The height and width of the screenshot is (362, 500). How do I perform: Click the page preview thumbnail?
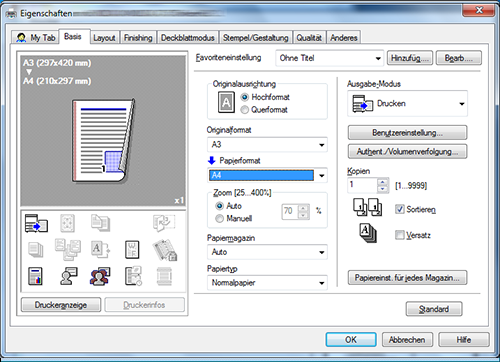[103, 141]
